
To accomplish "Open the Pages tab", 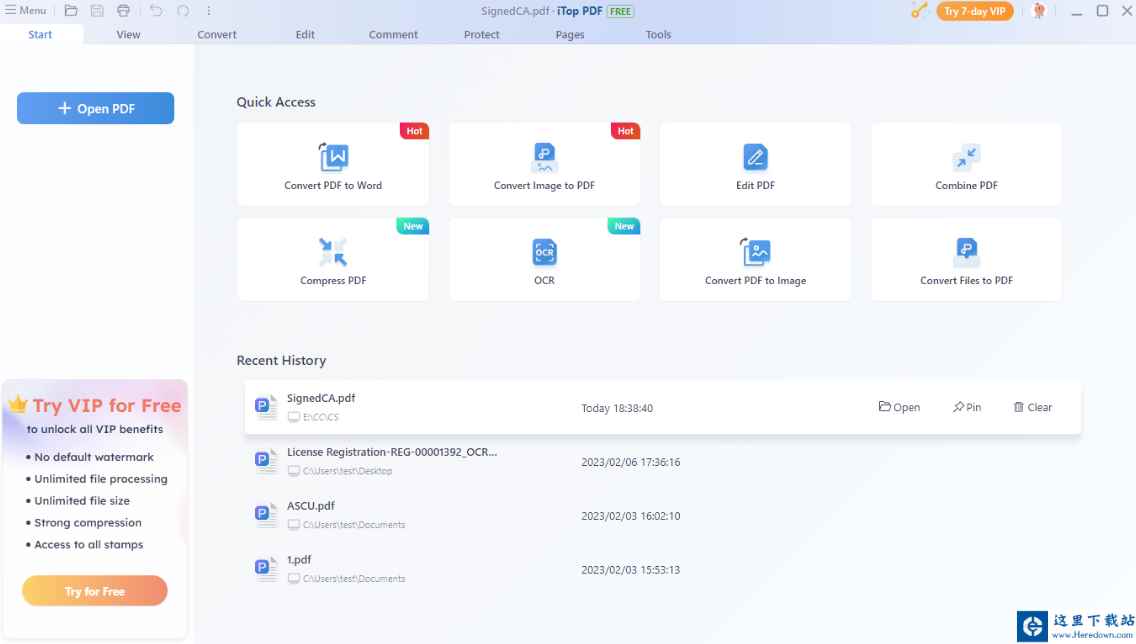I will click(570, 35).
